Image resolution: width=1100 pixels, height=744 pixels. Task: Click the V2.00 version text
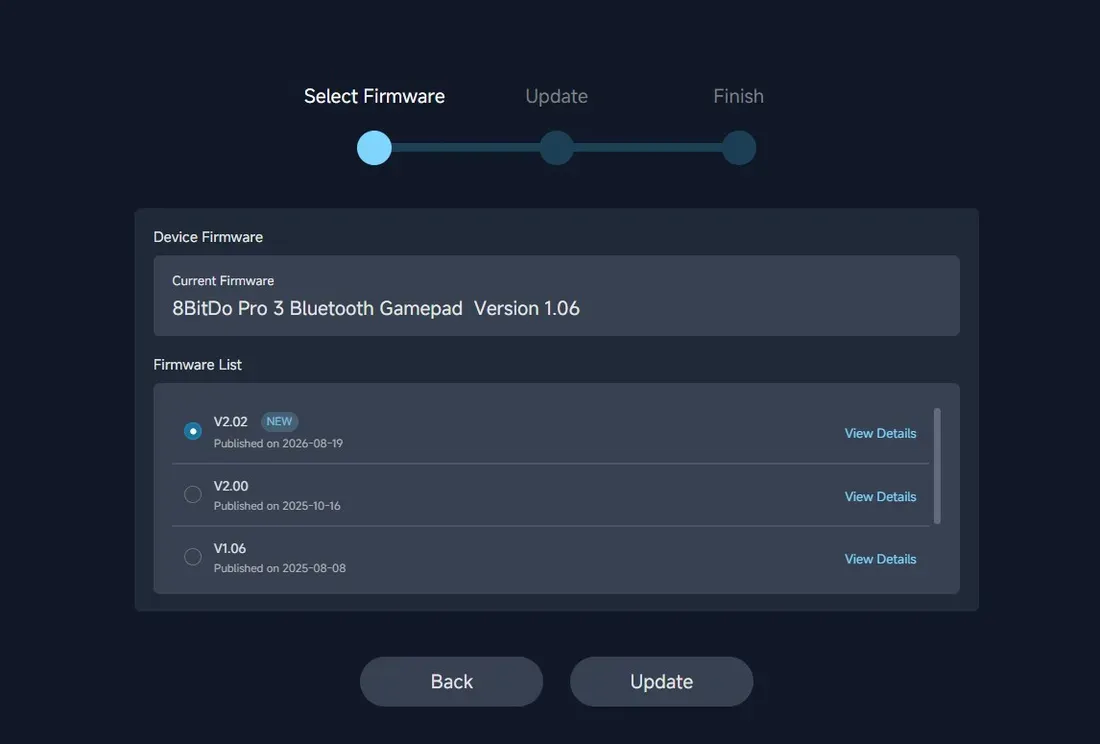231,486
